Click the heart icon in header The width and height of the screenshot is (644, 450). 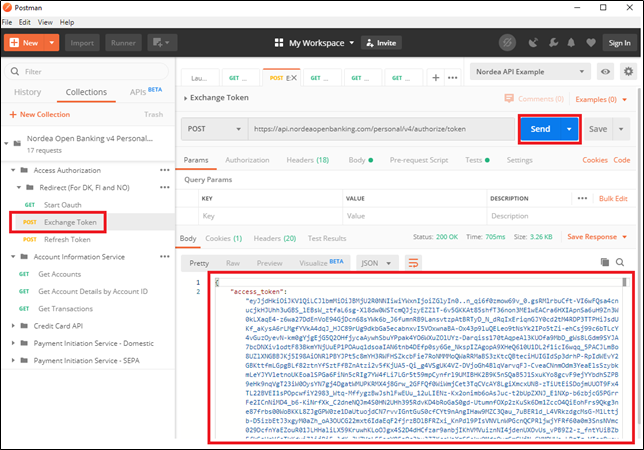pos(591,43)
